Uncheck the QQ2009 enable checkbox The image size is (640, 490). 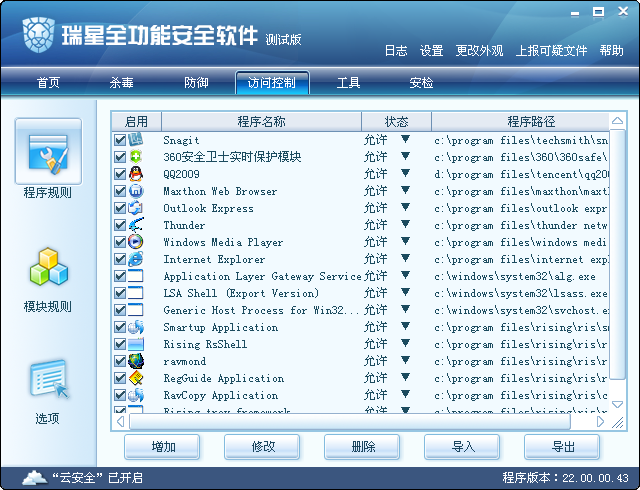point(120,174)
